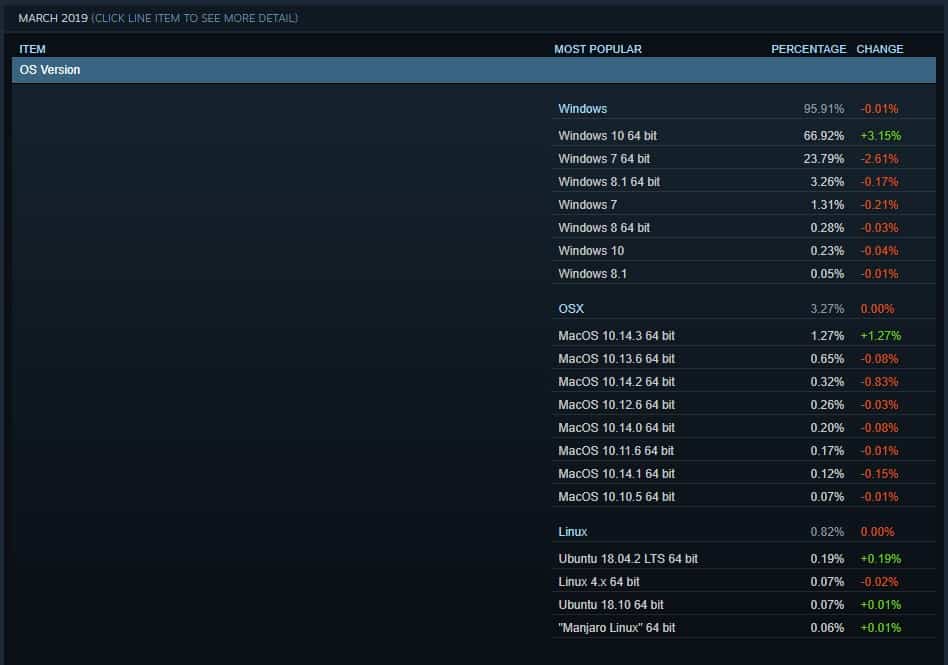Select the blue "Windows" group heading
Viewport: 948px width, 665px height.
582,109
